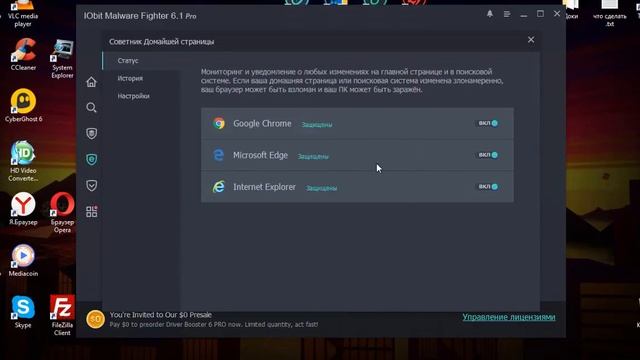This screenshot has height=360, width=640.
Task: Open Skype desktop shortcut
Action: pyautogui.click(x=23, y=312)
